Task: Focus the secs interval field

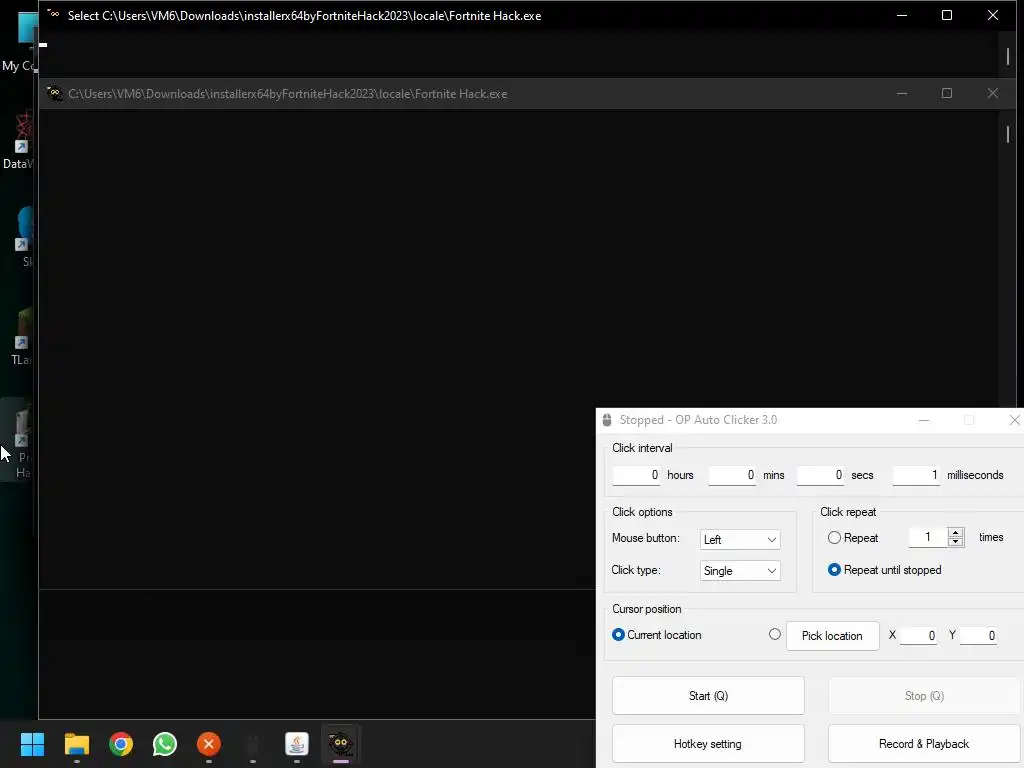Action: point(820,475)
